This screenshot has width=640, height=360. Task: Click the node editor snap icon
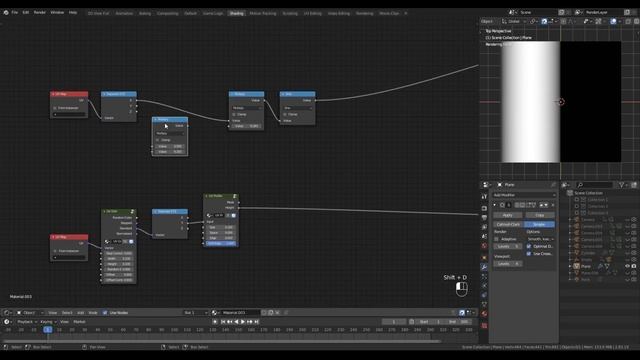point(462,313)
